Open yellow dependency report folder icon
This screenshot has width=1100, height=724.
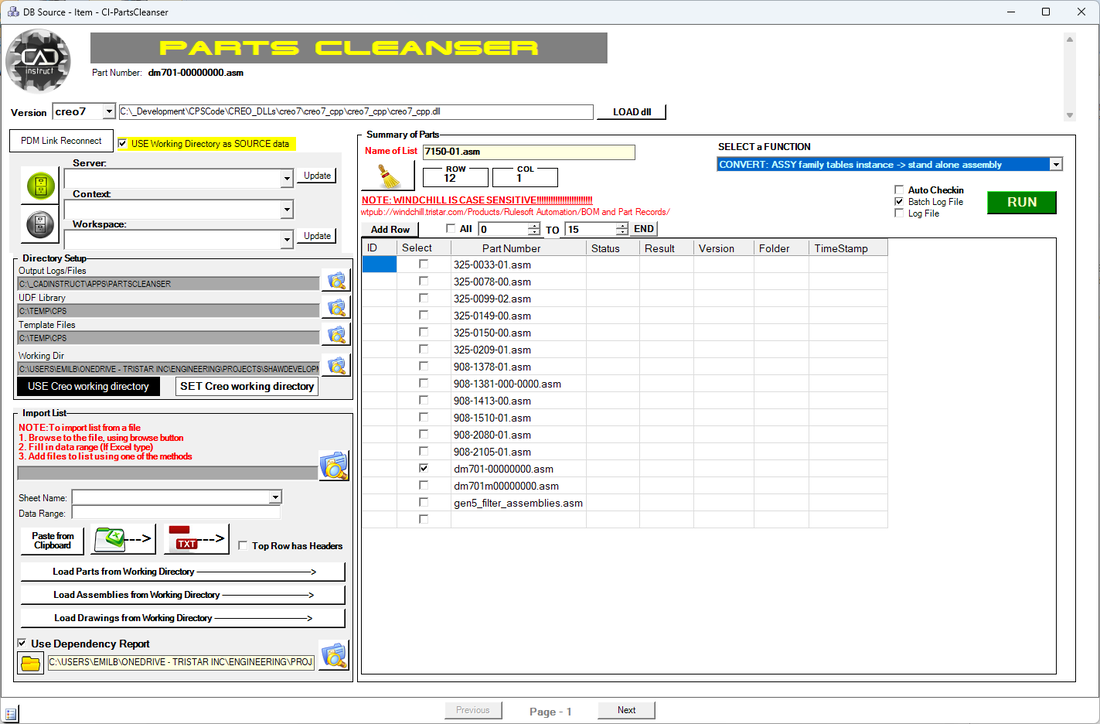(x=29, y=661)
